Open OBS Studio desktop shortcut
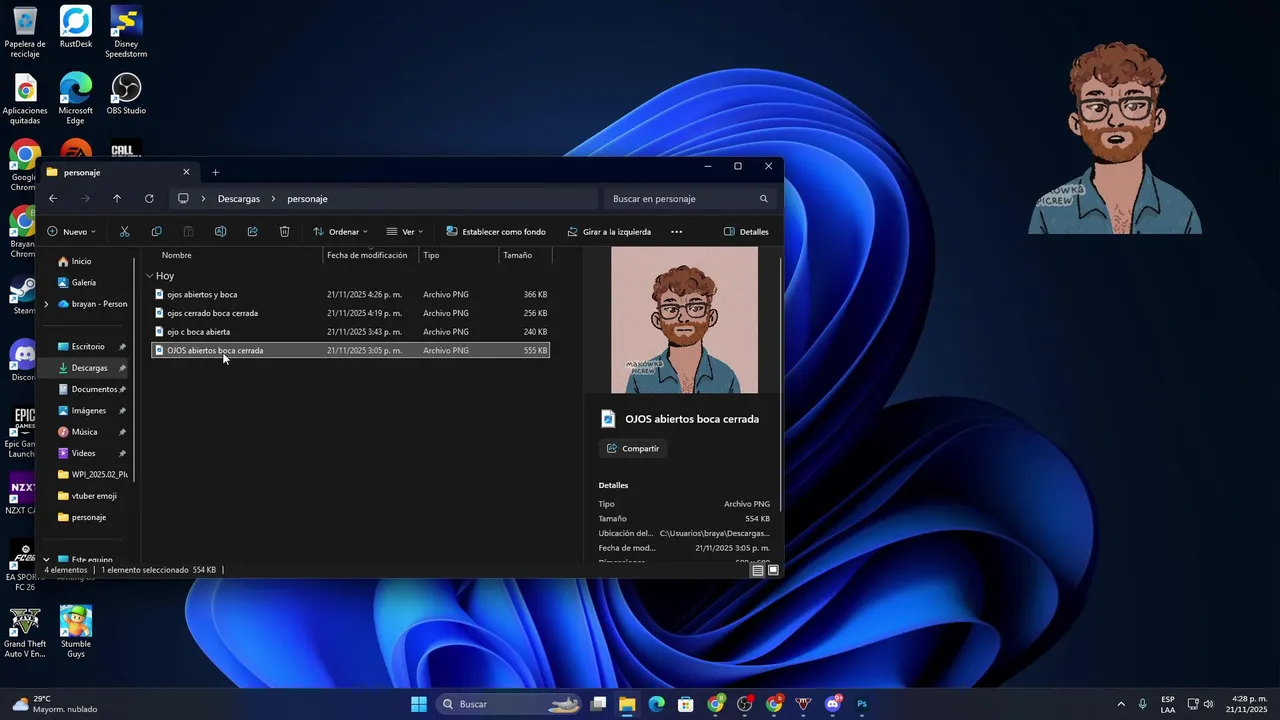This screenshot has width=1280, height=720. coord(126,94)
